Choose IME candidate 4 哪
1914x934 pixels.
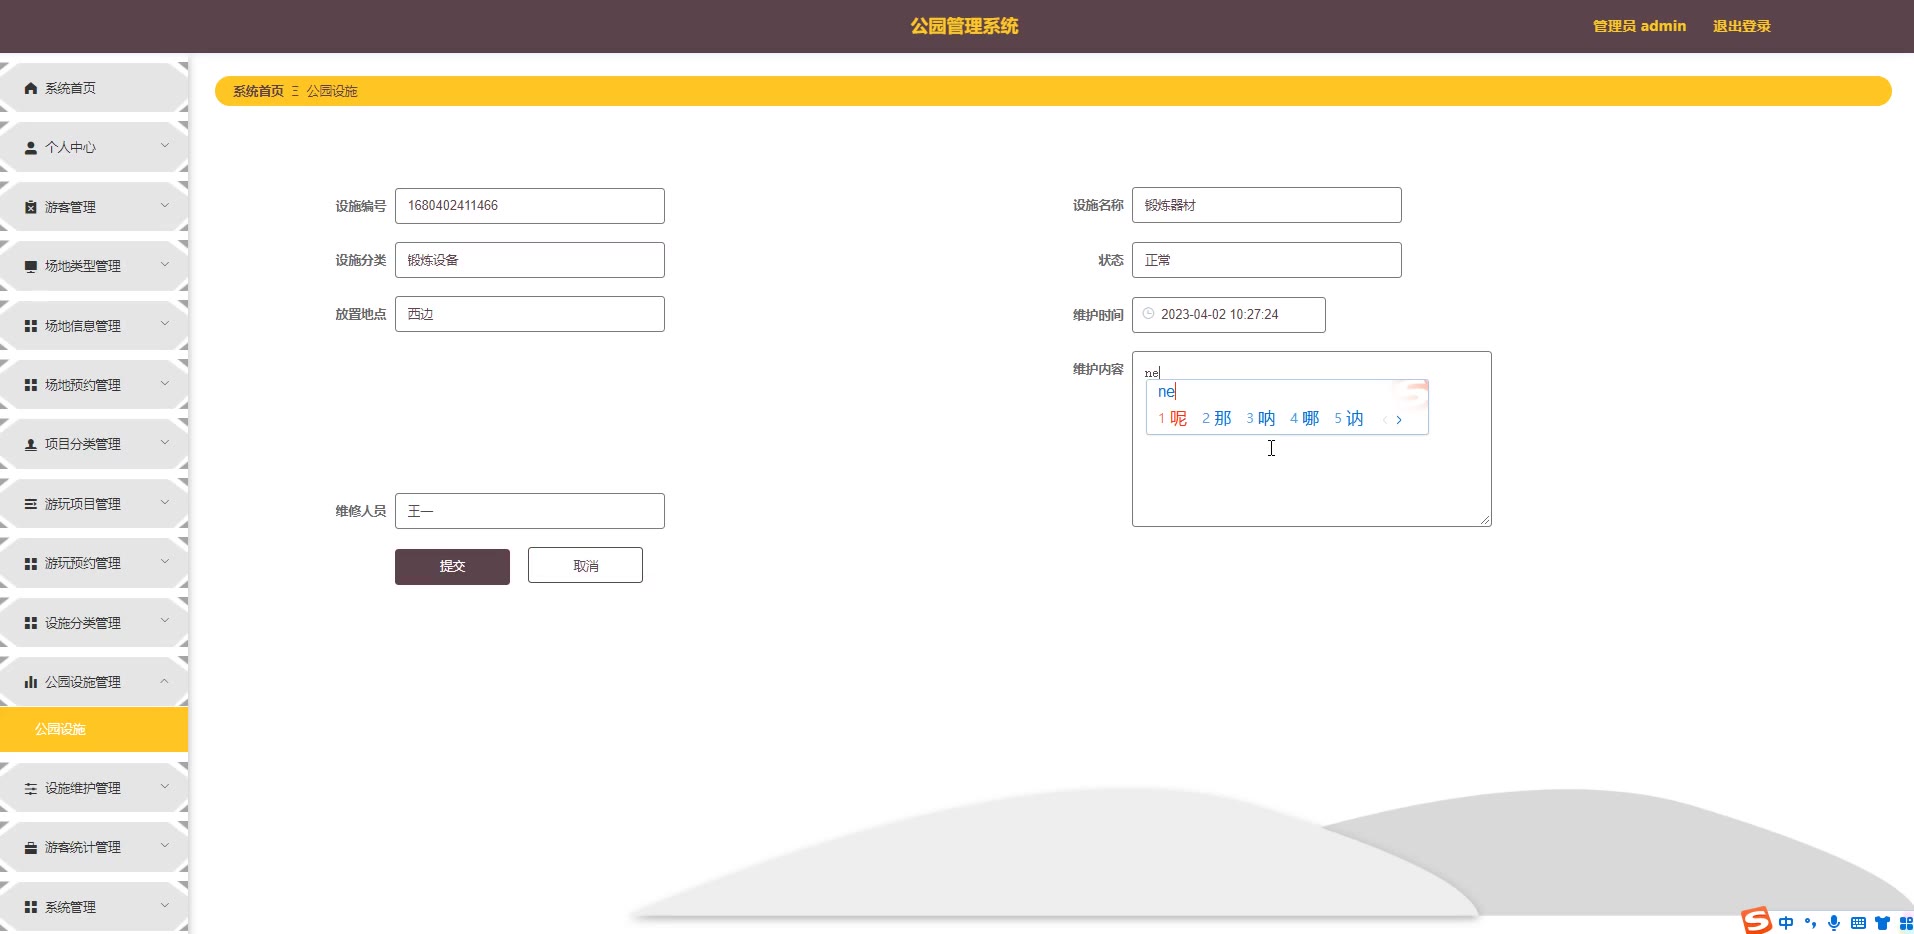1305,419
